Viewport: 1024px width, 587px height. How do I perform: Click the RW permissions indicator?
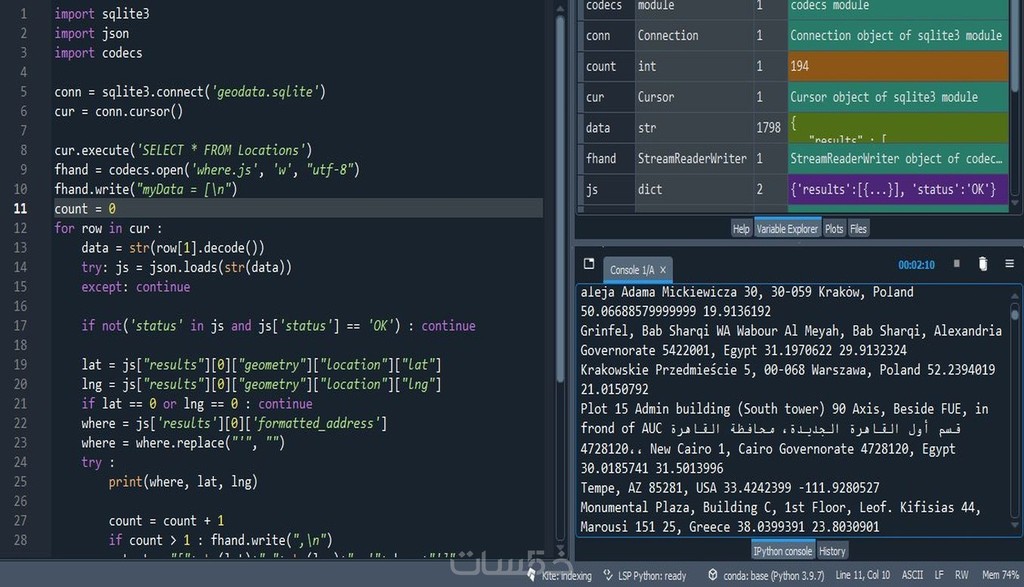point(961,575)
